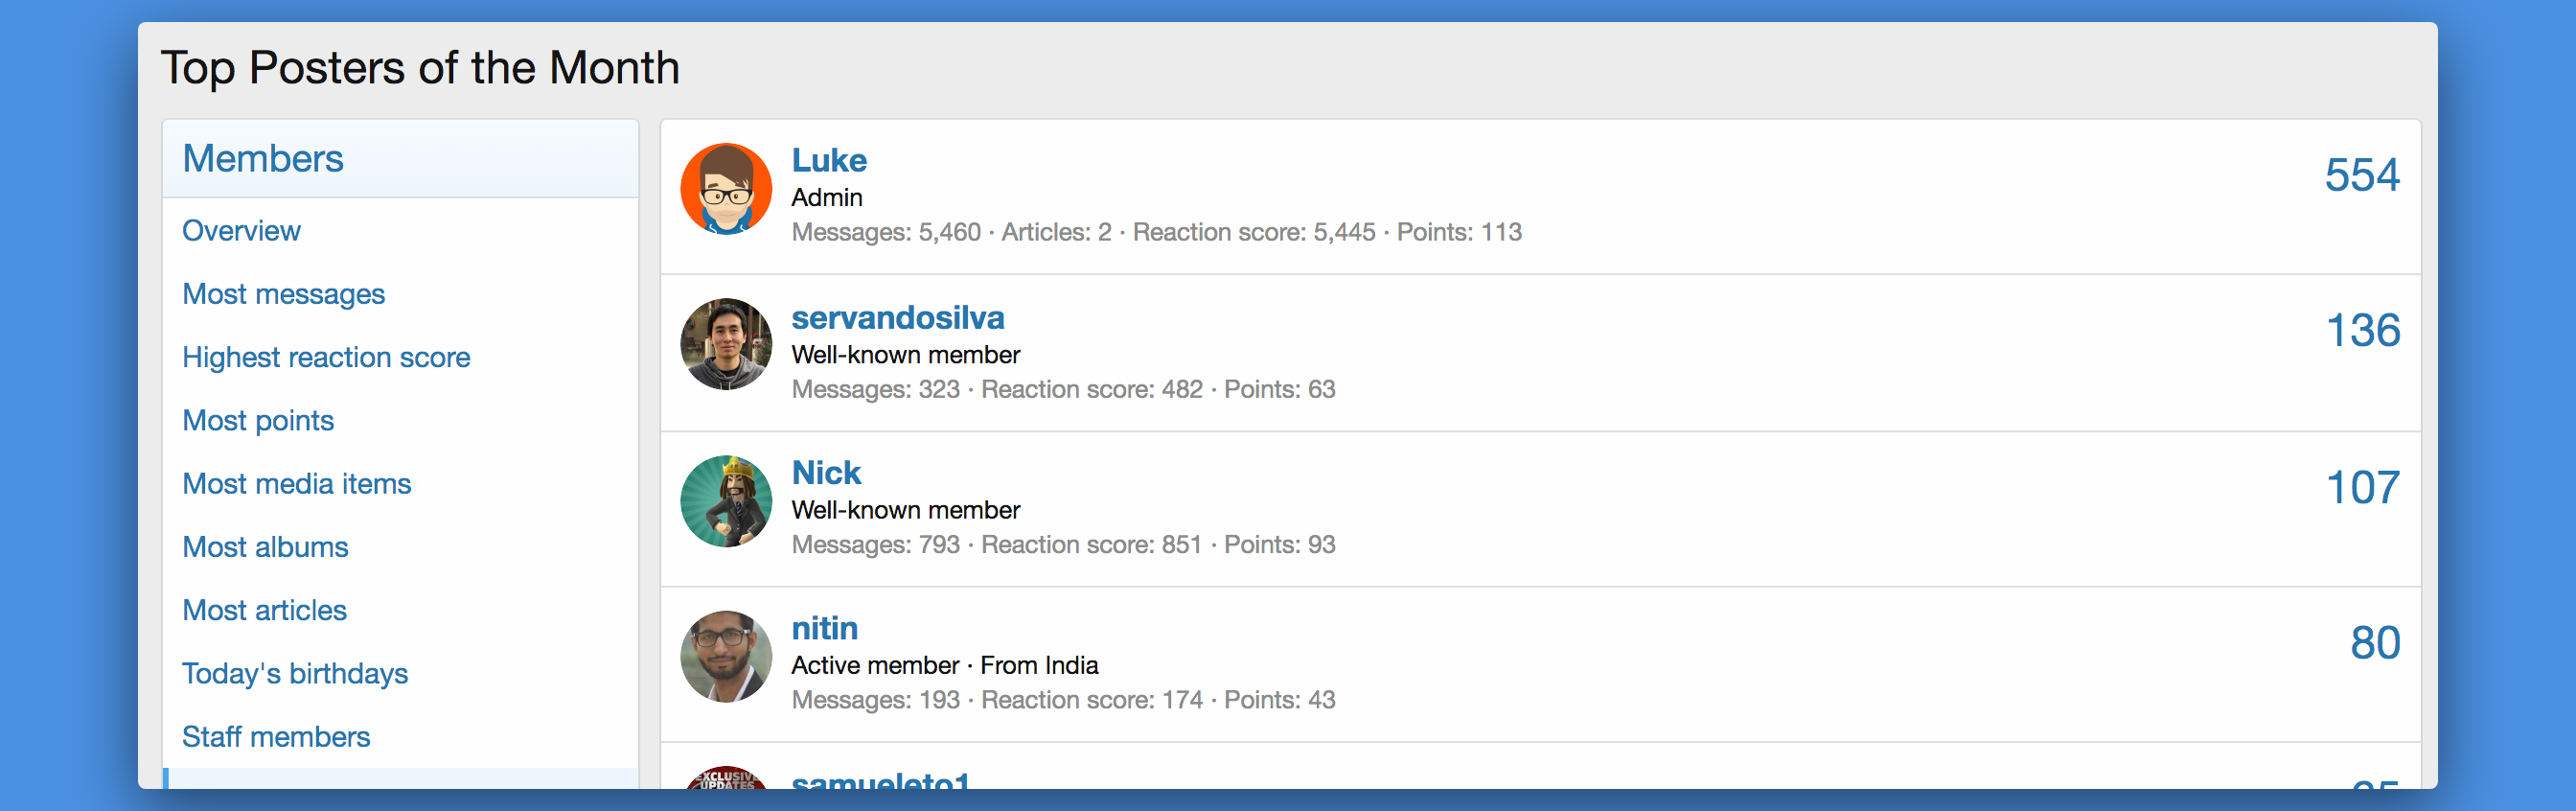Click servandosilva's profile photo avatar
This screenshot has width=2576, height=811.
[726, 344]
